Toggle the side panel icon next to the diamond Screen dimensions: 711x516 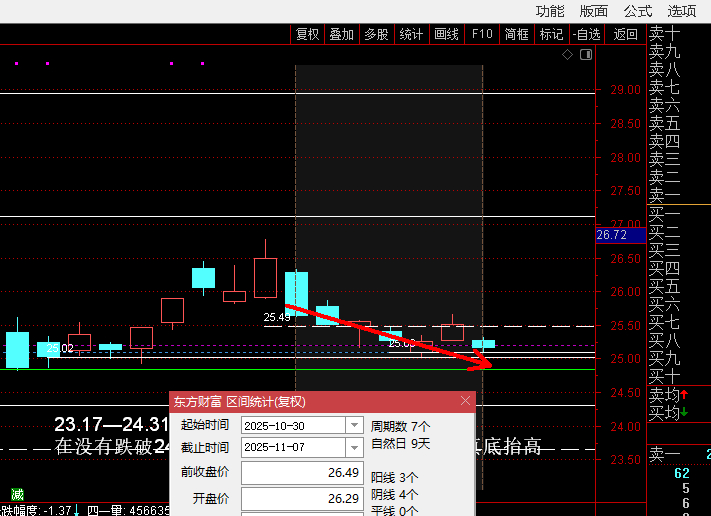[x=586, y=55]
